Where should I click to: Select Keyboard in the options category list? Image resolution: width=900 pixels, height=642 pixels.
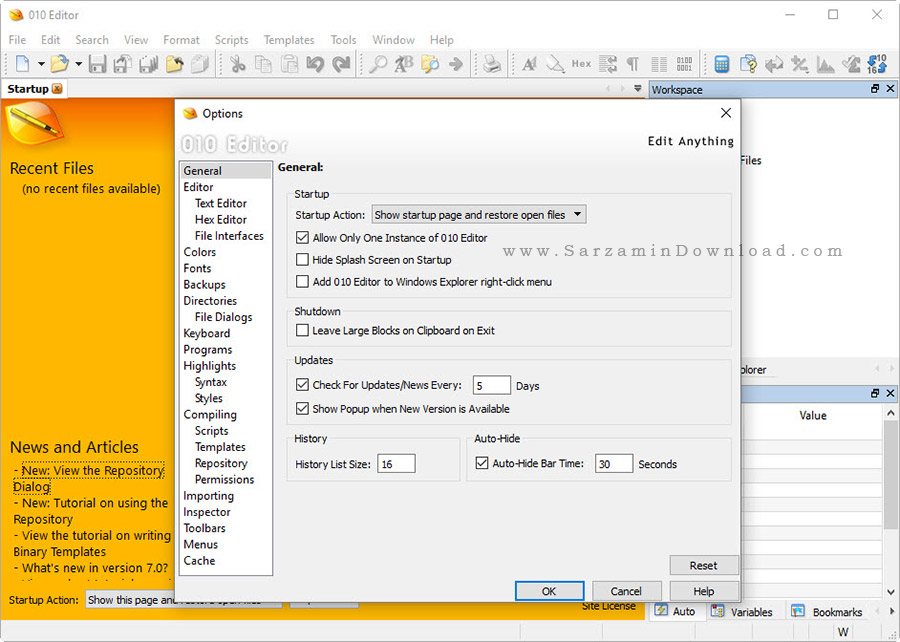click(x=207, y=333)
